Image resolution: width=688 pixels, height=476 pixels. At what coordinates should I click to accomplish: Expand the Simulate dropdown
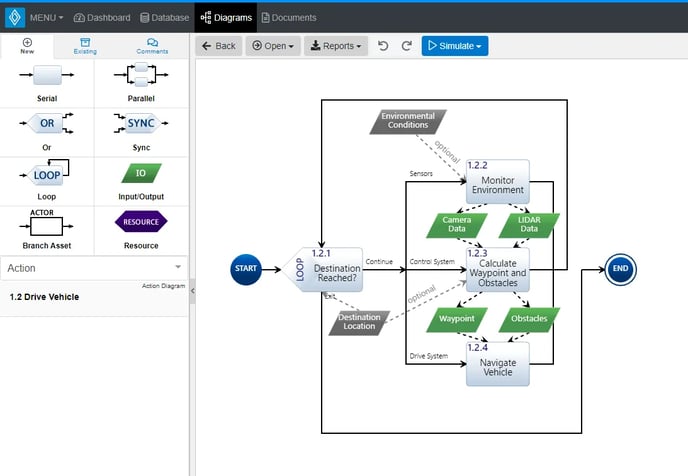(454, 46)
